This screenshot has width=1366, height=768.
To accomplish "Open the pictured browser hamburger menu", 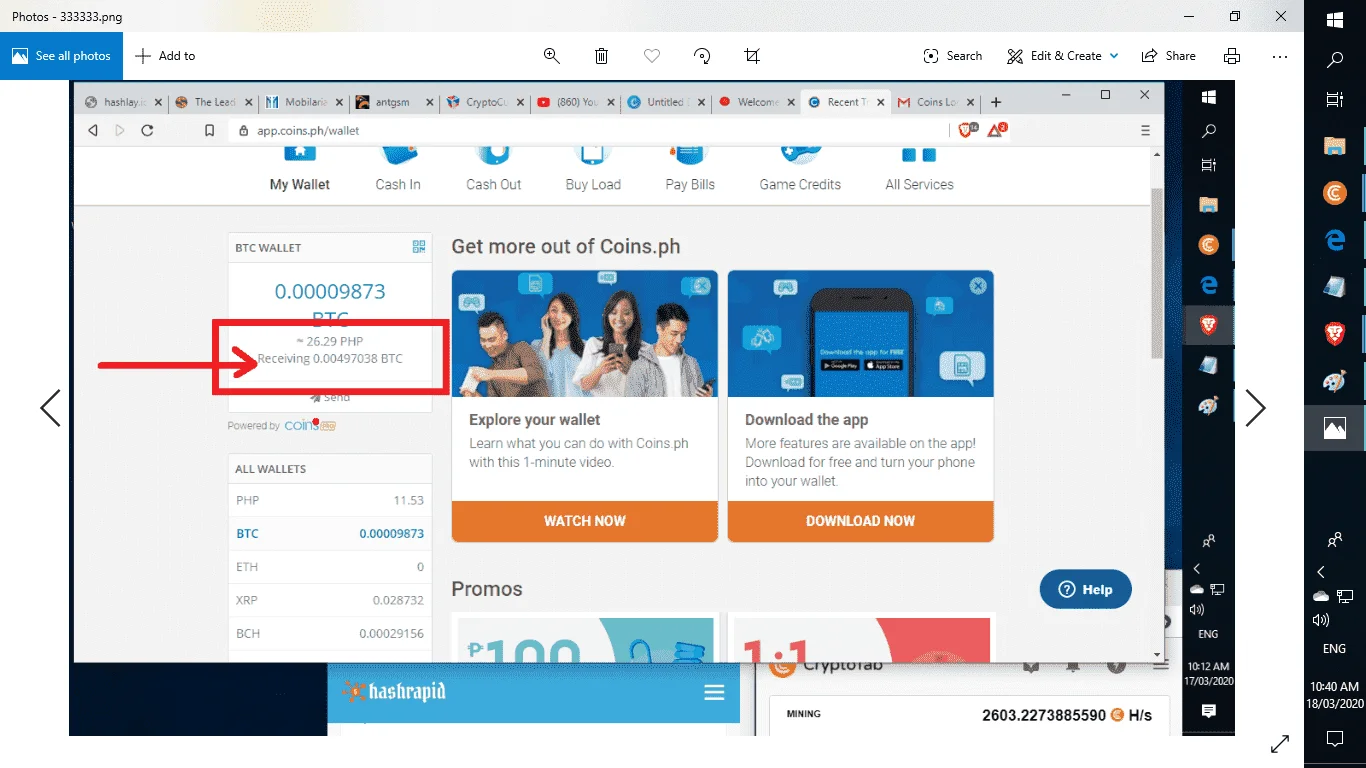I will (1145, 130).
